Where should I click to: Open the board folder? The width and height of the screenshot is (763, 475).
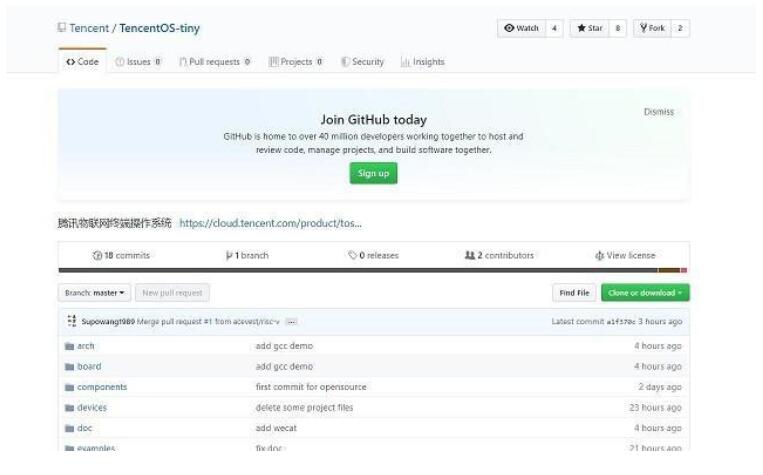(89, 366)
